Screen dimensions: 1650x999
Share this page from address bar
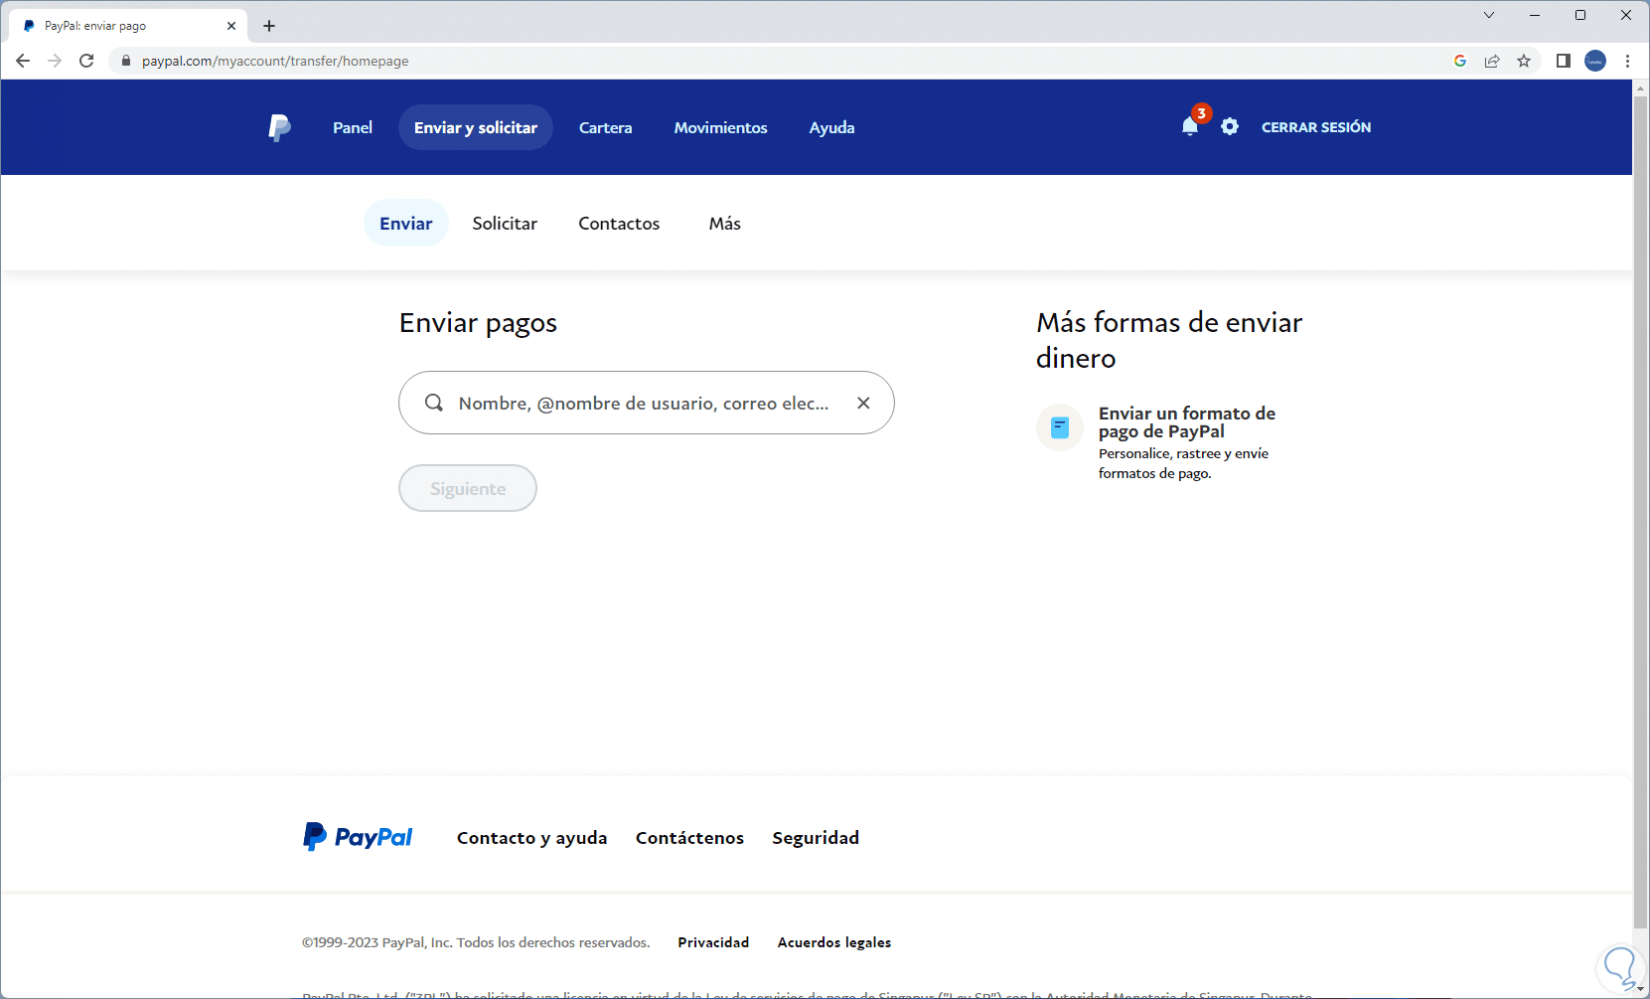click(1492, 61)
